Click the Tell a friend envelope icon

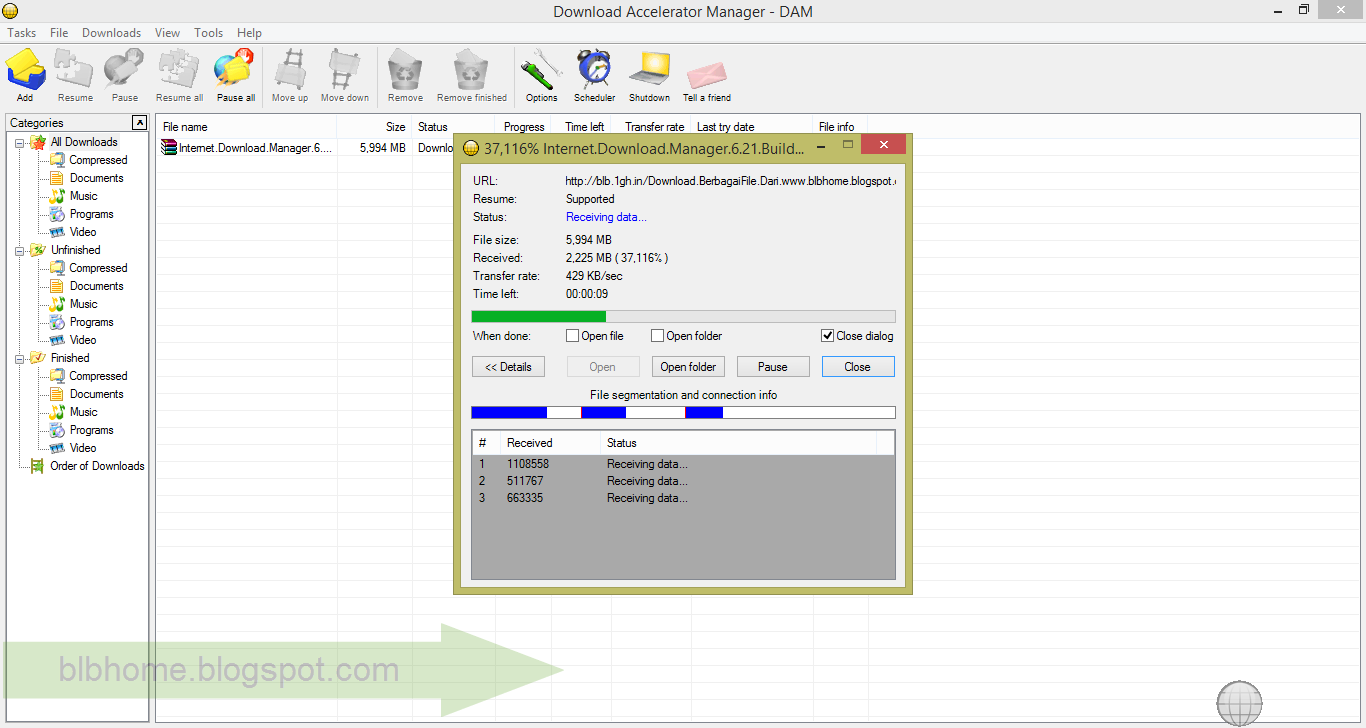click(x=706, y=73)
